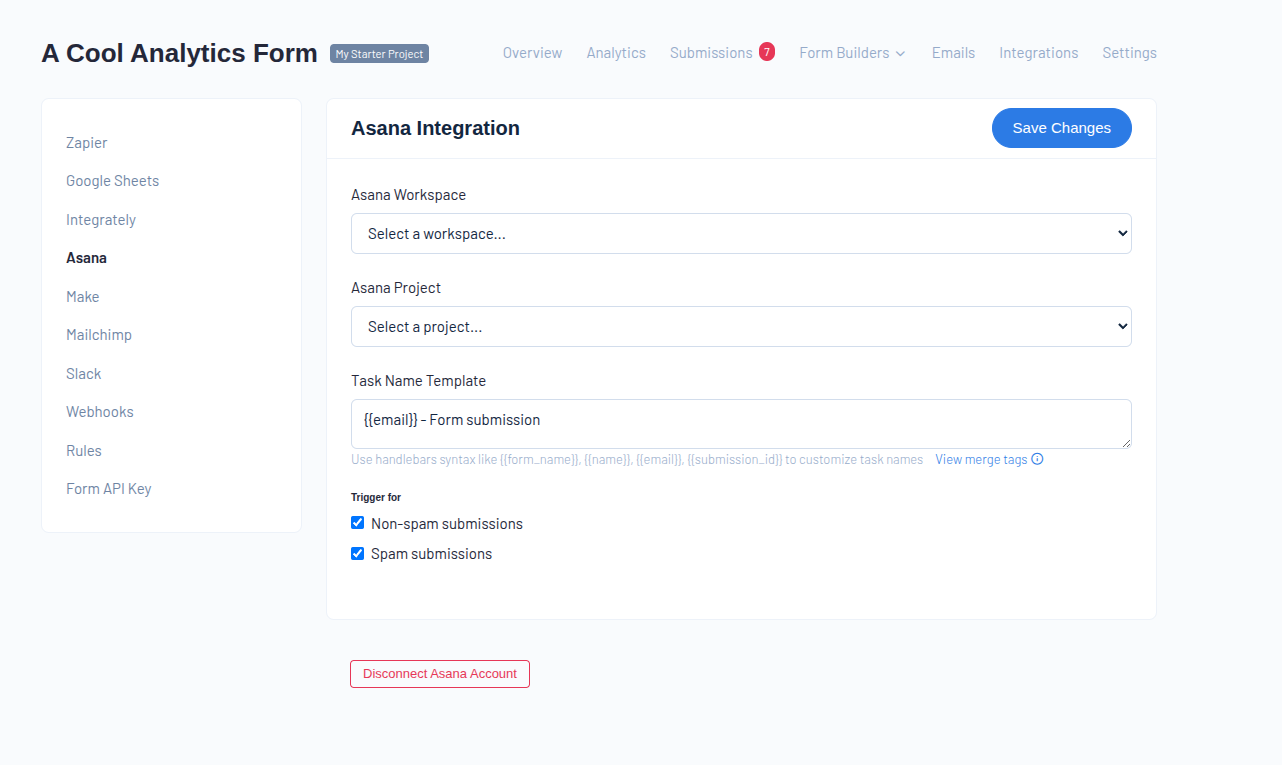Viewport: 1282px width, 765px height.
Task: Click the Asana Integration heading
Action: (435, 128)
